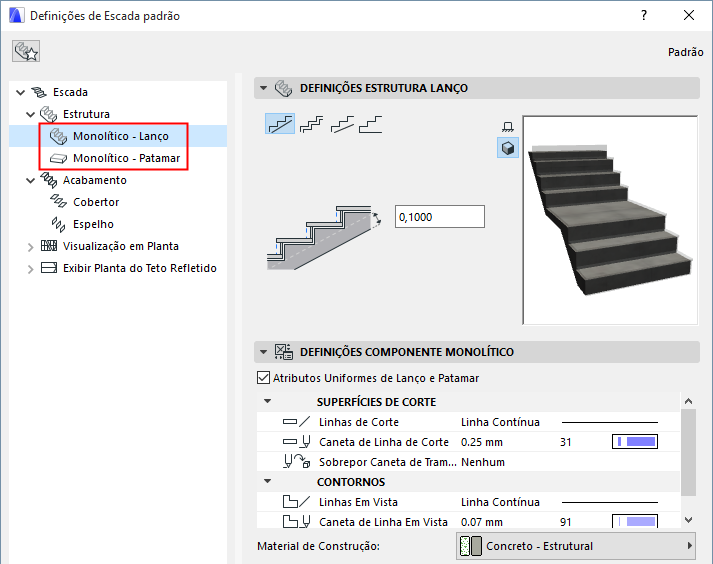Click Linha Contínua value for Linhas Em Vista
The width and height of the screenshot is (713, 564).
[x=500, y=502]
